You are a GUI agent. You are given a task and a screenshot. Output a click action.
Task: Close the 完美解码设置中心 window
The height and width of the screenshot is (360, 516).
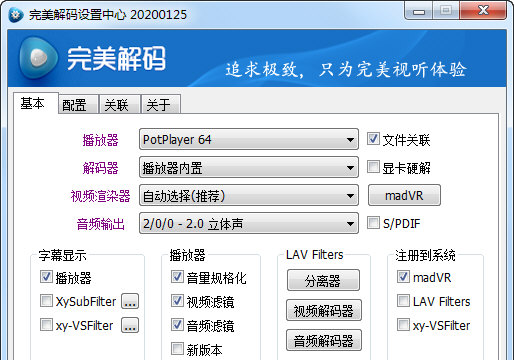pyautogui.click(x=483, y=11)
